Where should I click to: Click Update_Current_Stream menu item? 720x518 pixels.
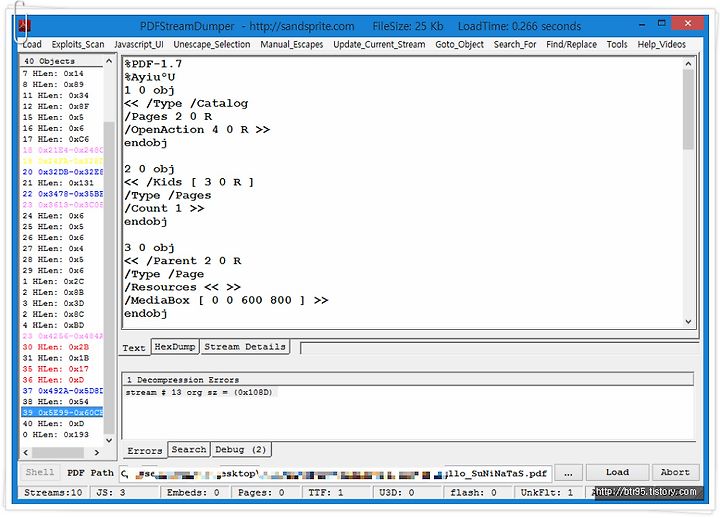point(379,45)
